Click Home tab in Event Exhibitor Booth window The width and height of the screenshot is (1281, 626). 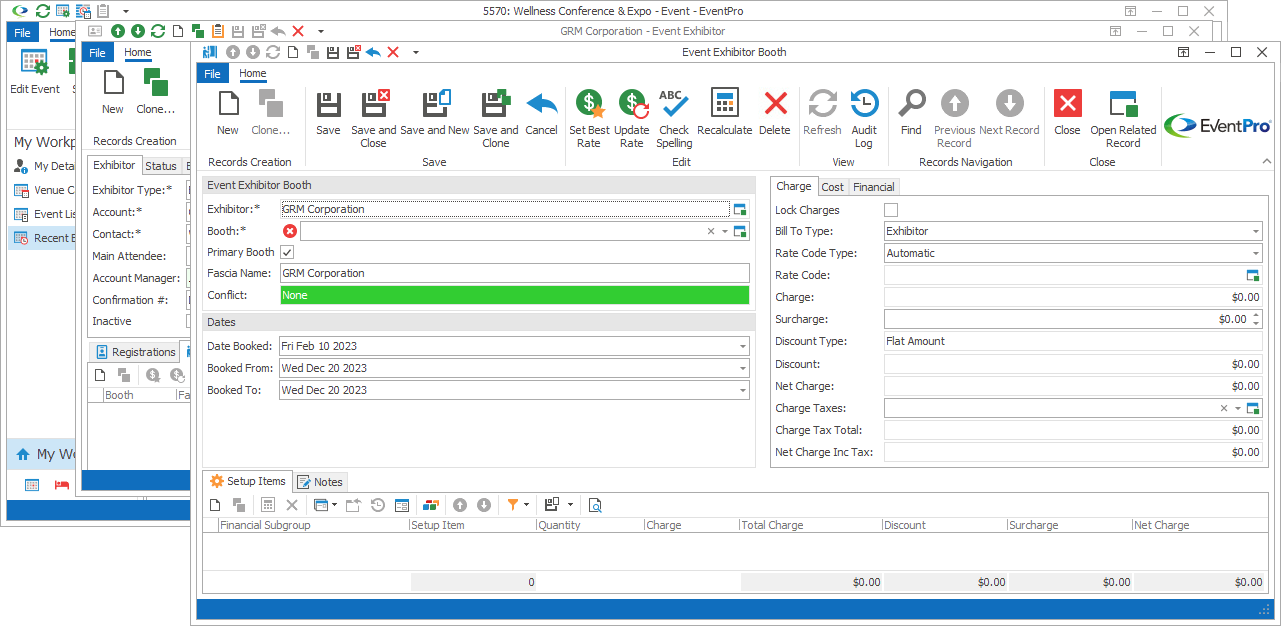pos(253,74)
